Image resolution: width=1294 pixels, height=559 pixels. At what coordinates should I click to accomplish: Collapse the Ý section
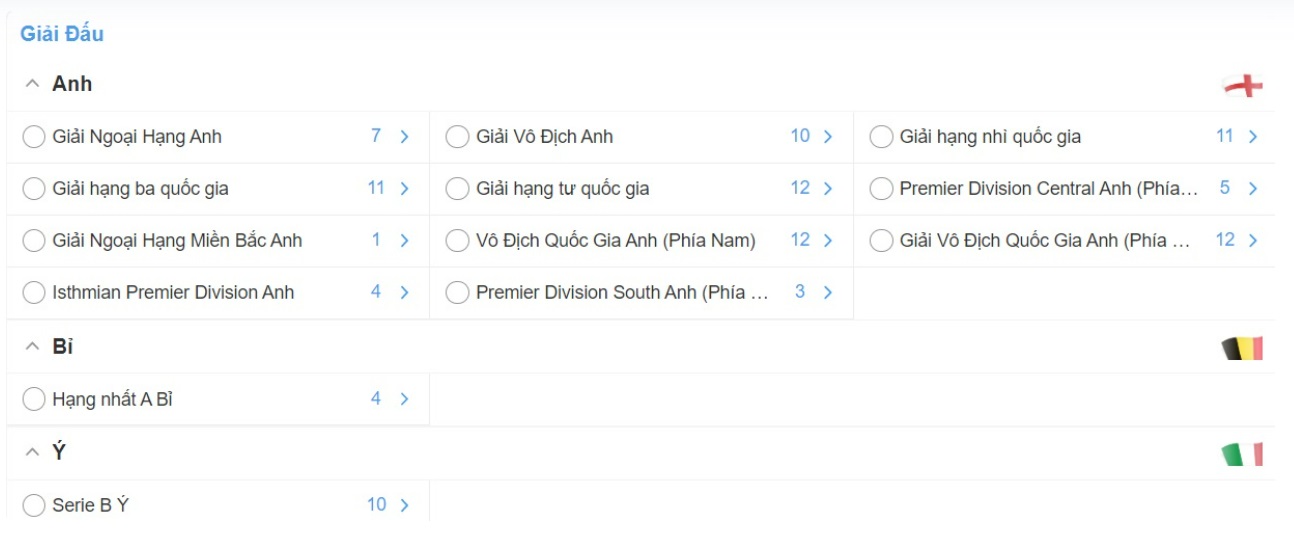click(x=32, y=453)
